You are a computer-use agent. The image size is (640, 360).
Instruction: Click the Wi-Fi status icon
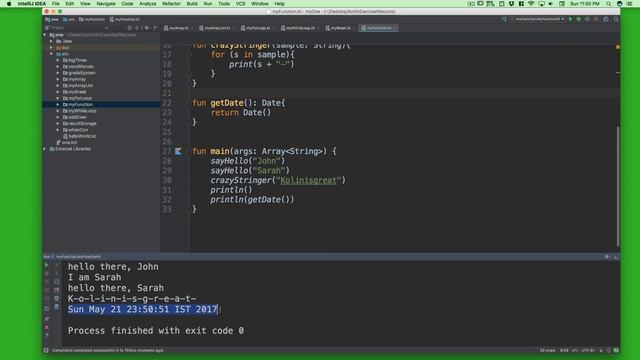(531, 4)
